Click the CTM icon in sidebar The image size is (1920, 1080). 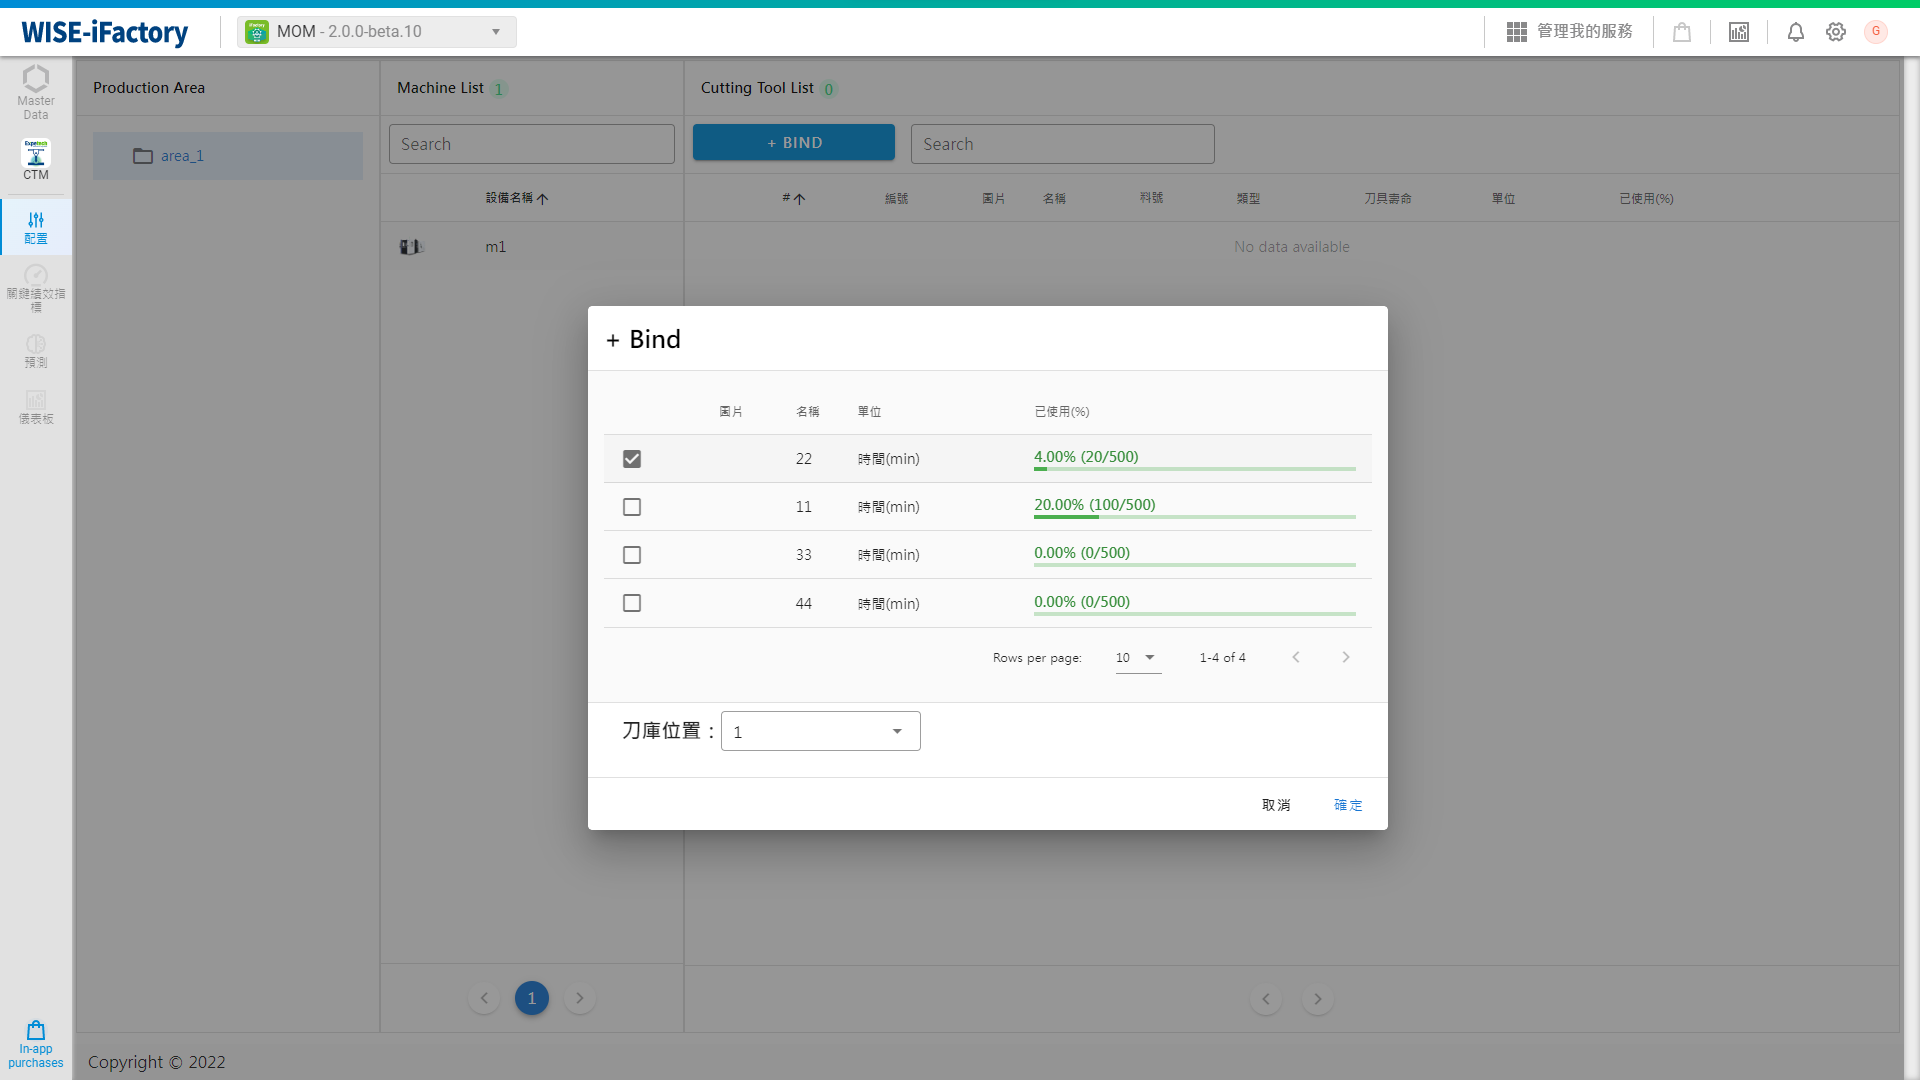tap(36, 157)
